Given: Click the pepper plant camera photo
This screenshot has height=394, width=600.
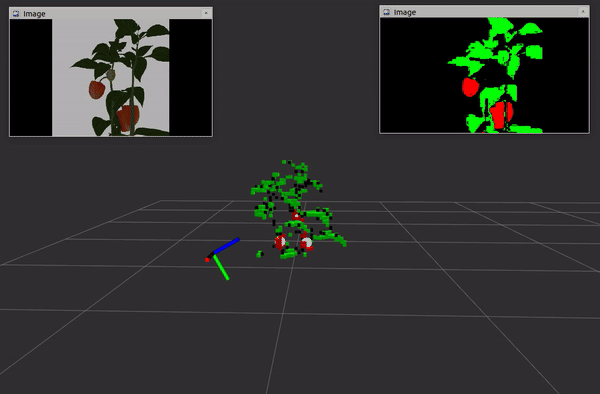Looking at the screenshot, I should pos(111,77).
